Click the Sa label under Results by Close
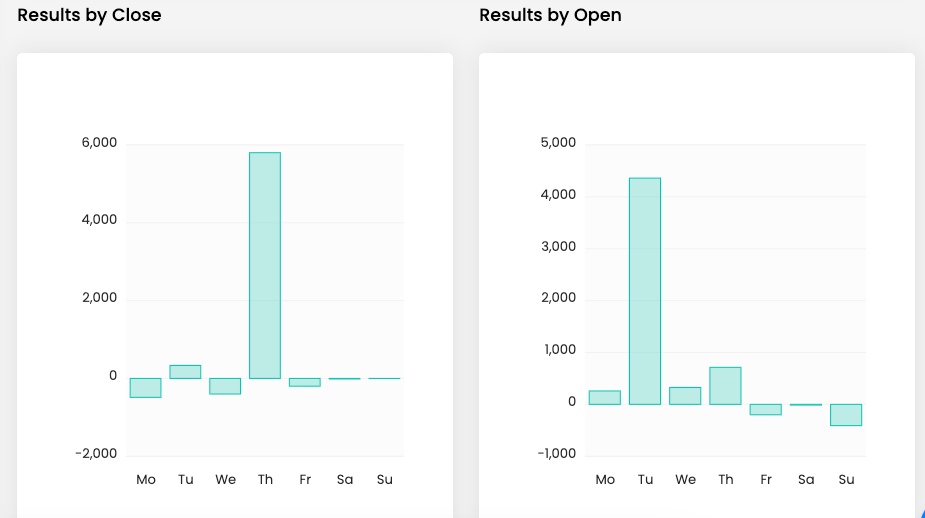 point(345,480)
